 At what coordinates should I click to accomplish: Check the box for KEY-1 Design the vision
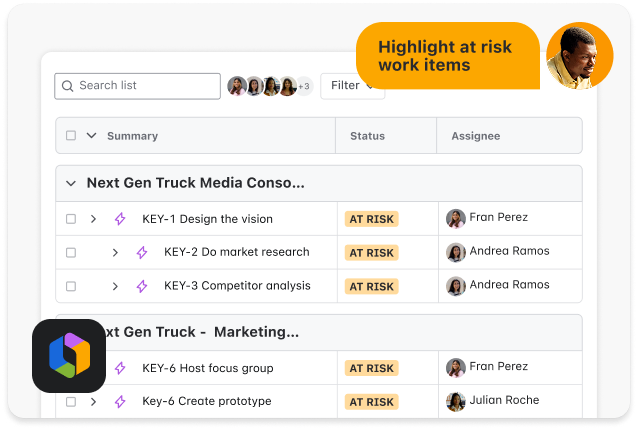[x=71, y=219]
